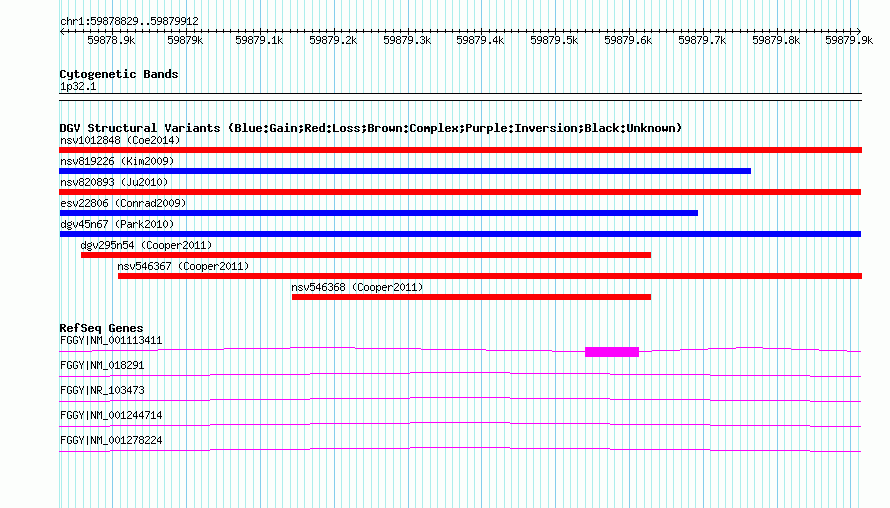Click the 59879.4k ruler label
This screenshot has width=890, height=508.
(480, 40)
